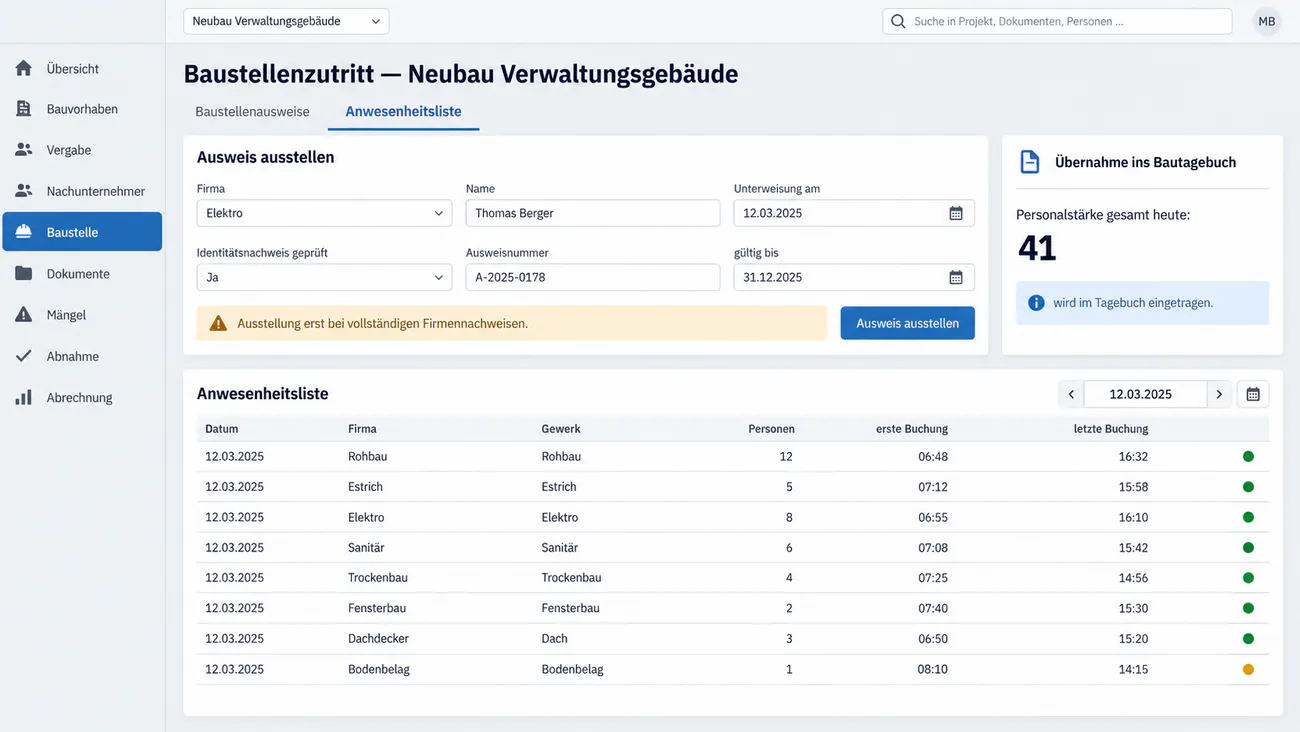This screenshot has width=1300, height=732.
Task: Click the bar chart icon next to Abrechnung
Action: coord(24,397)
